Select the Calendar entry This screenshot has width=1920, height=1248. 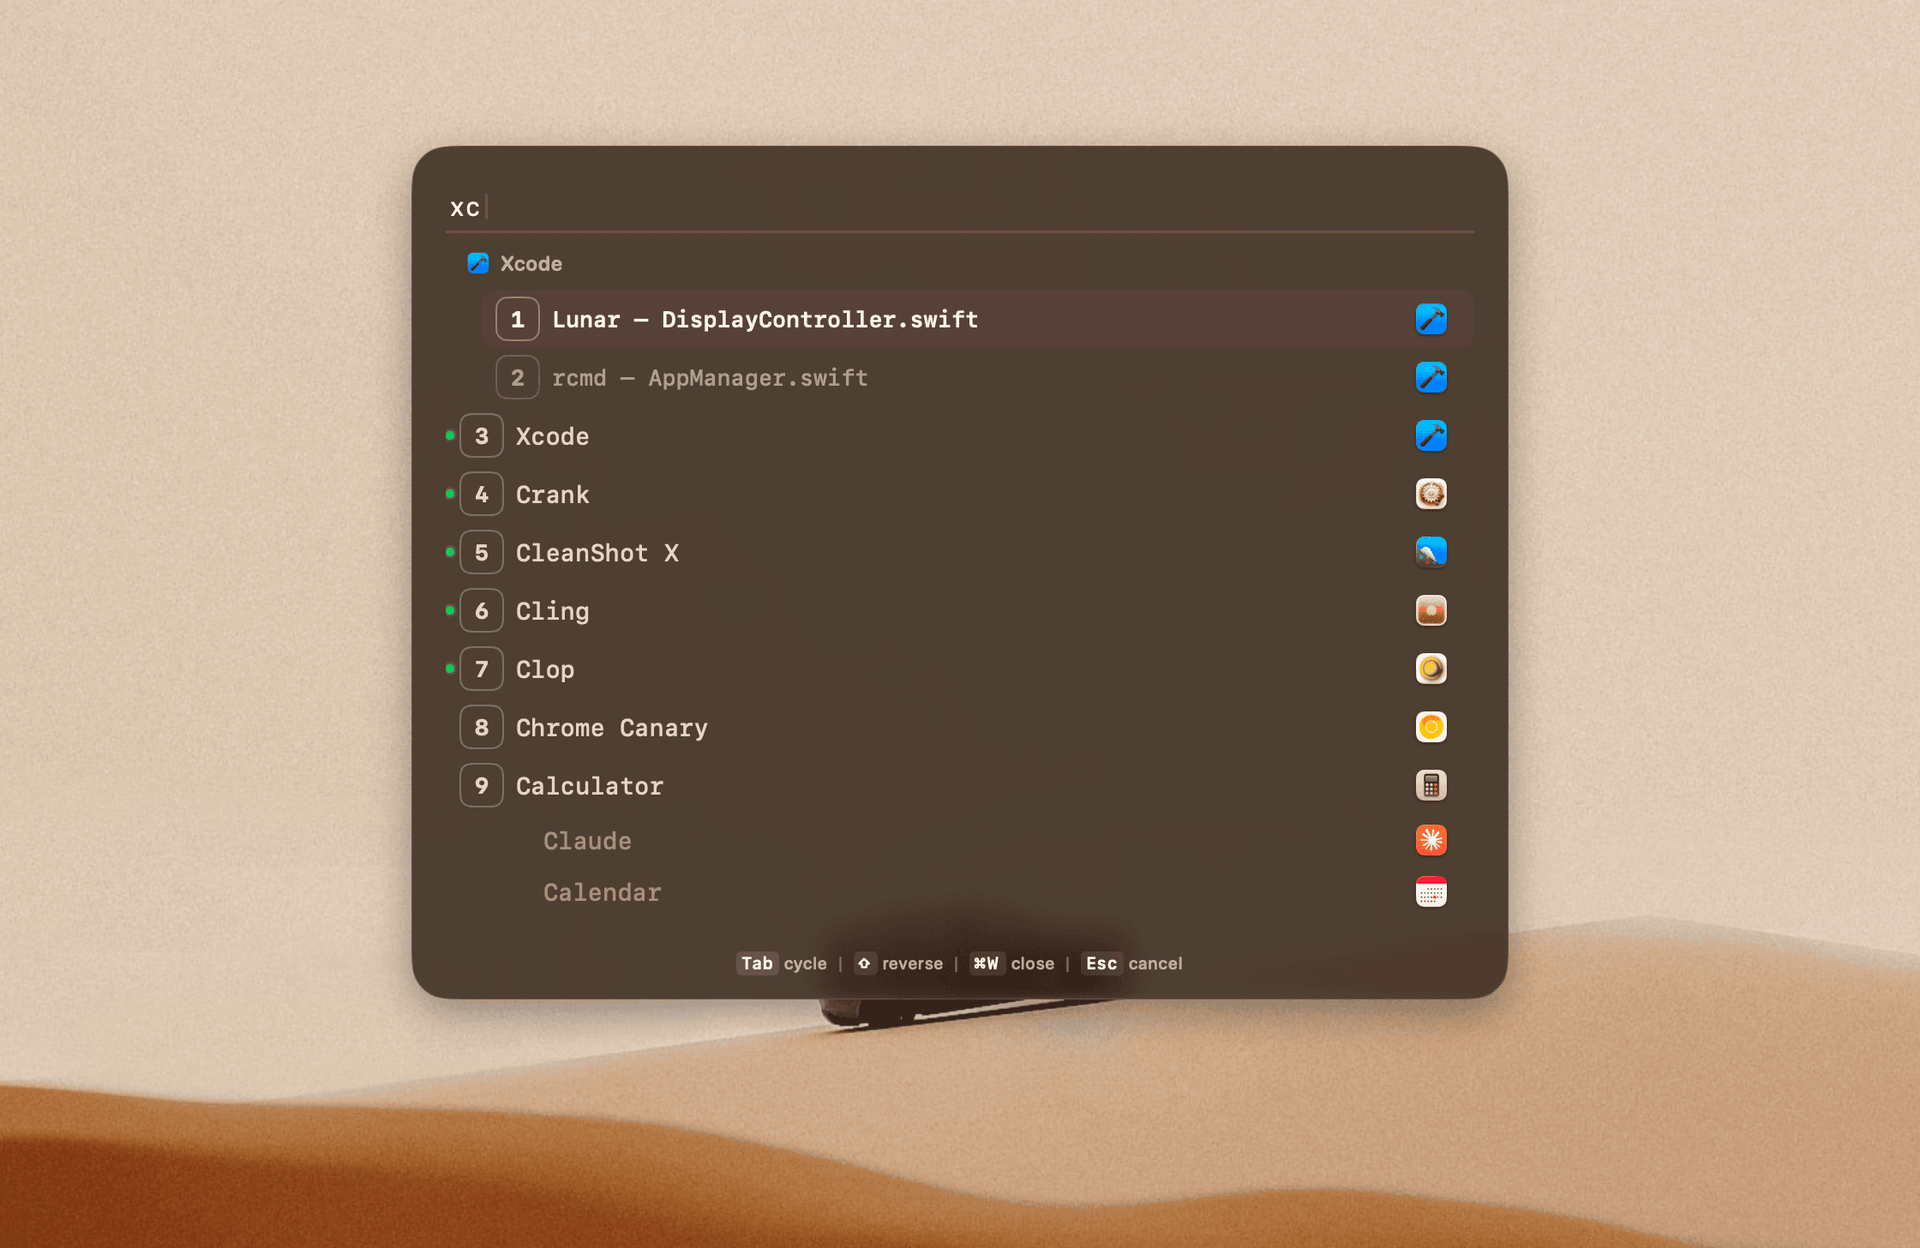point(959,892)
